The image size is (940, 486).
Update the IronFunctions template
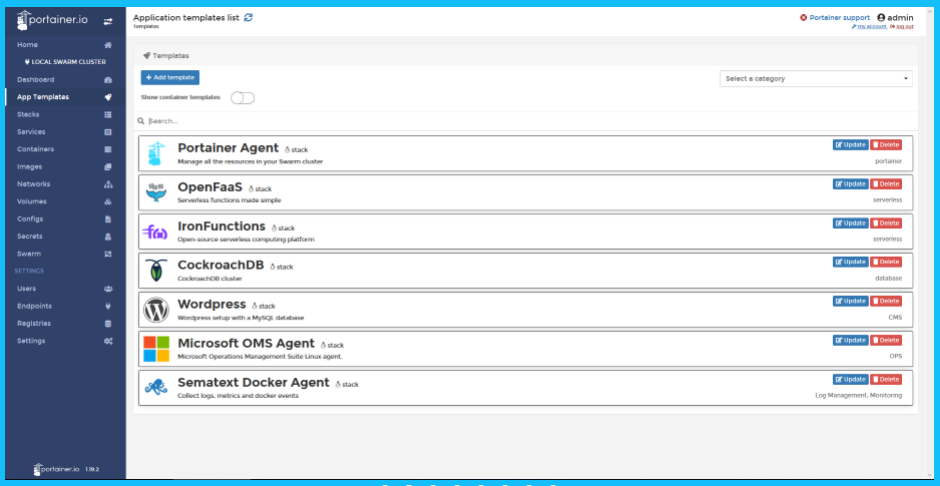[x=850, y=223]
